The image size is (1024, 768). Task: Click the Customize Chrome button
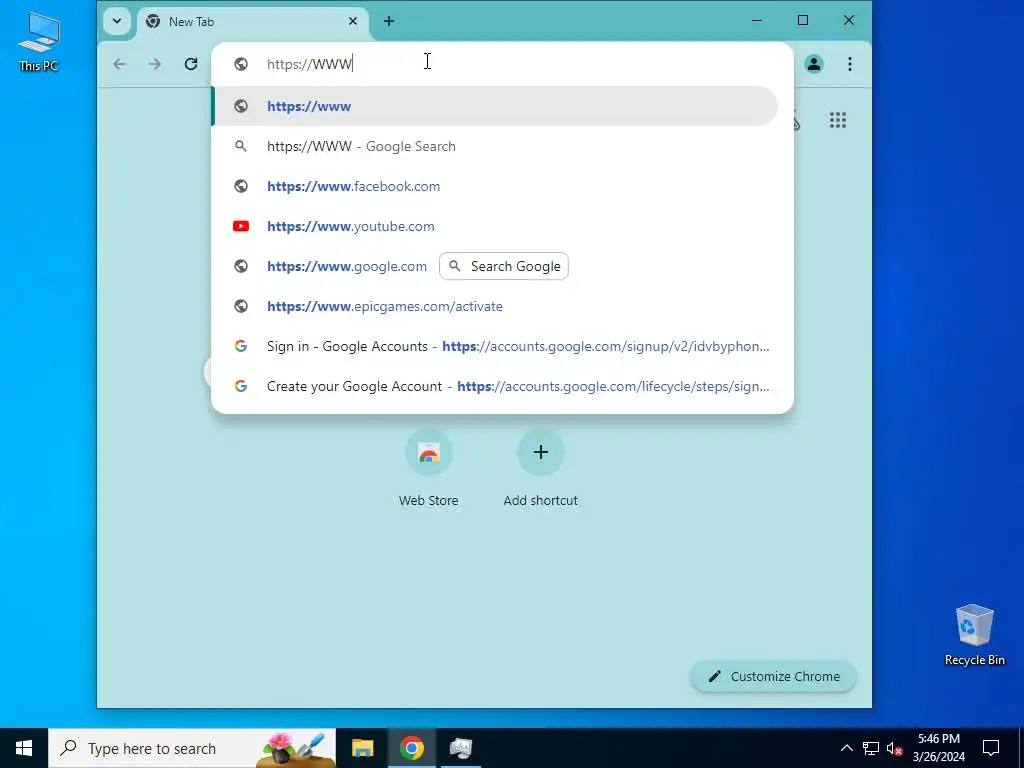tap(773, 677)
